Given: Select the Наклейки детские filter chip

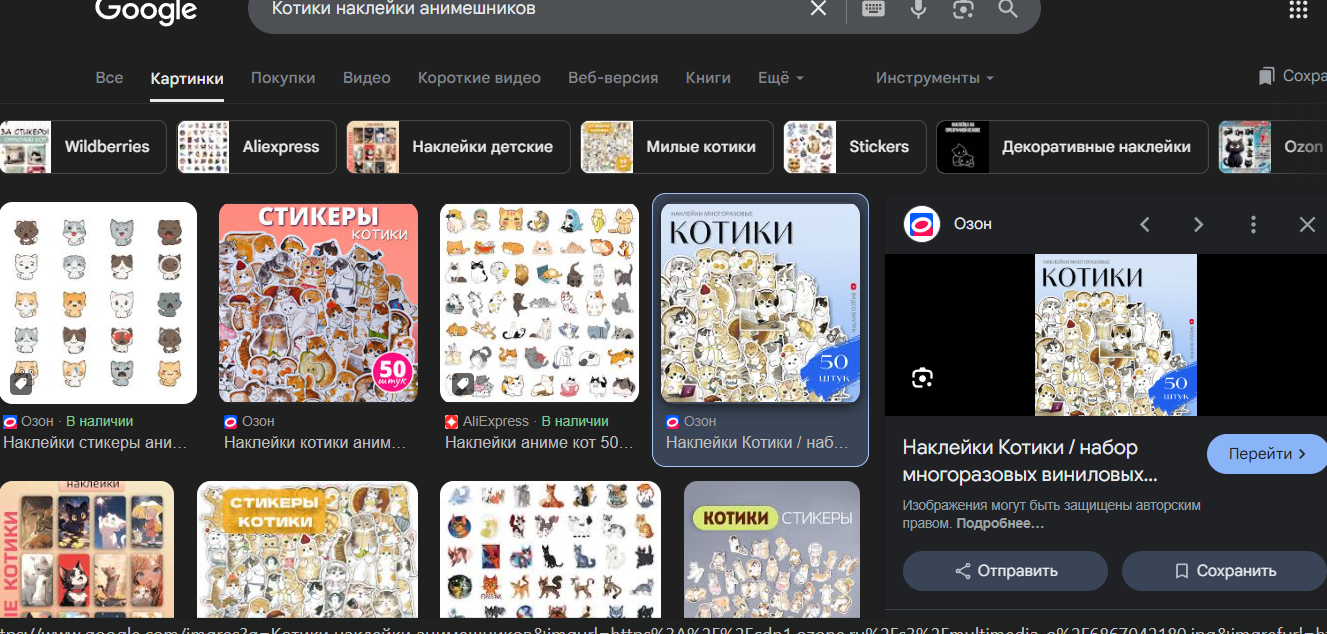Looking at the screenshot, I should pyautogui.click(x=458, y=147).
